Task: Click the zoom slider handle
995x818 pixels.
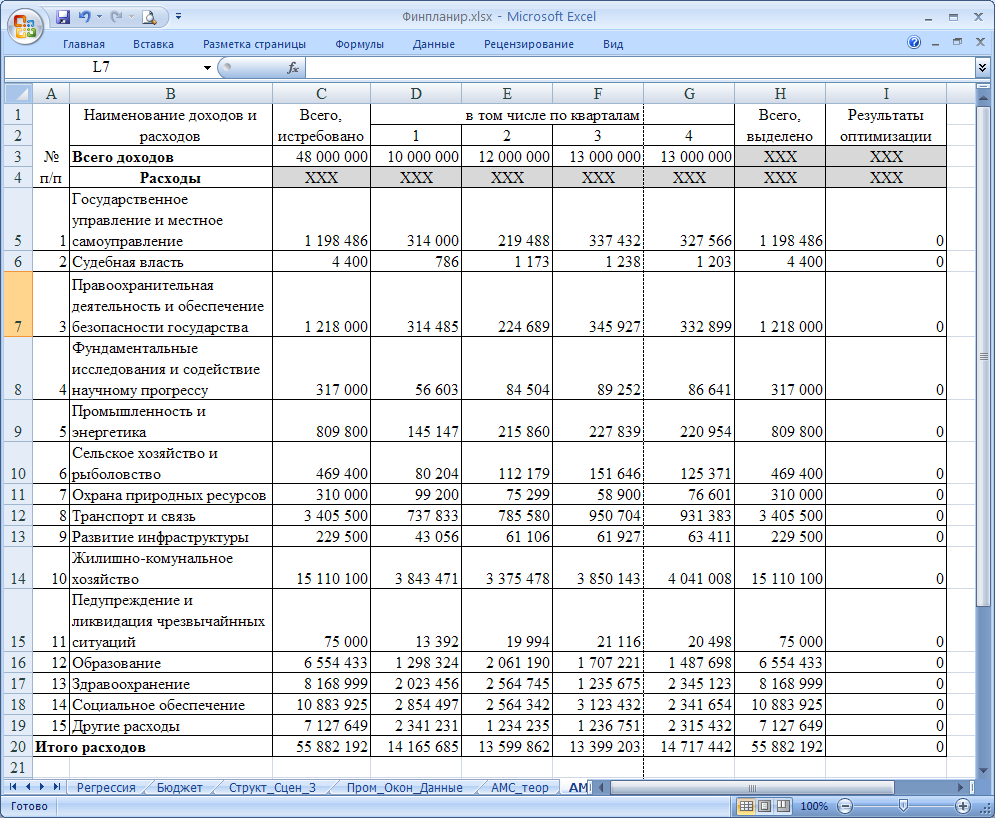Action: [903, 806]
